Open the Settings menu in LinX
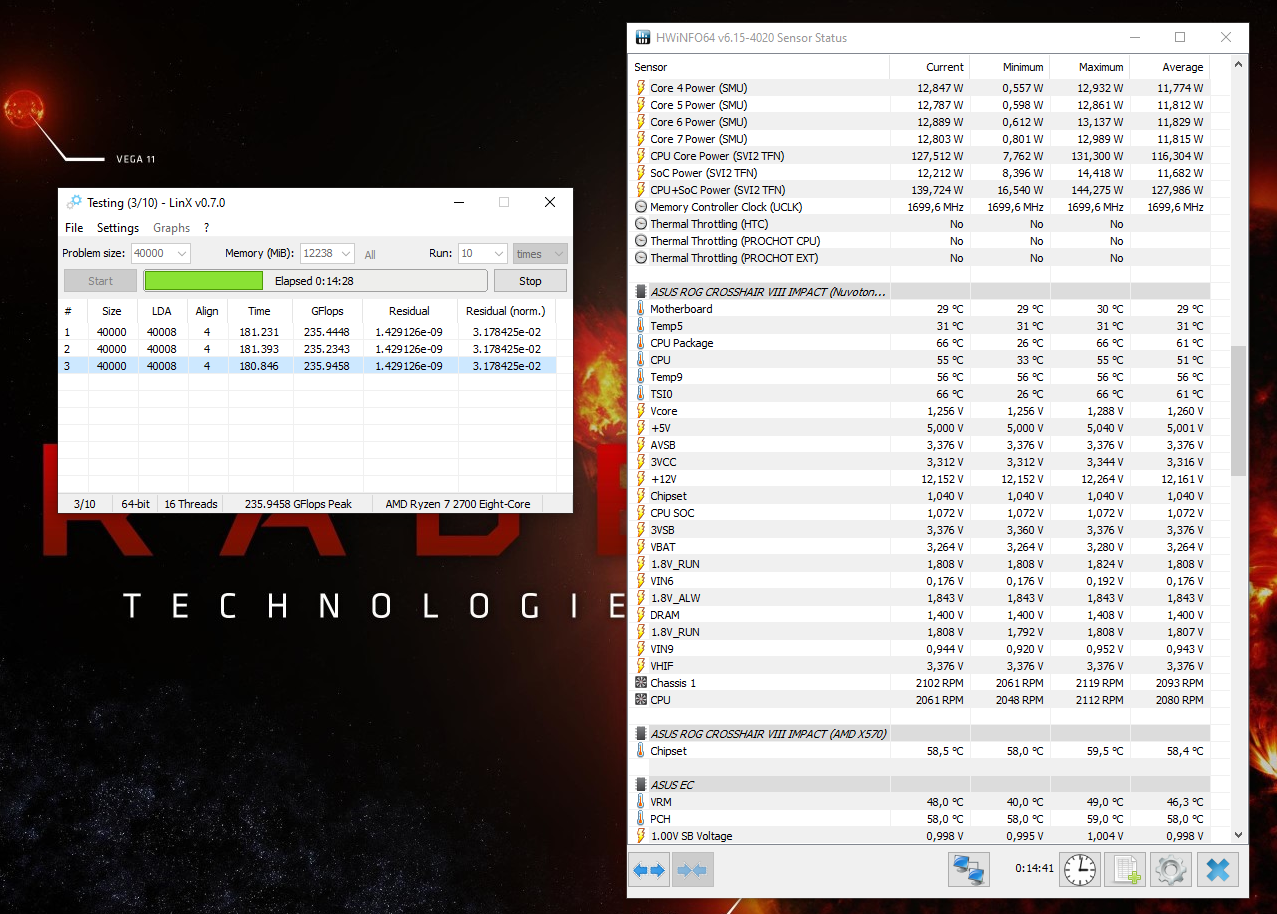1277x914 pixels. (x=118, y=228)
